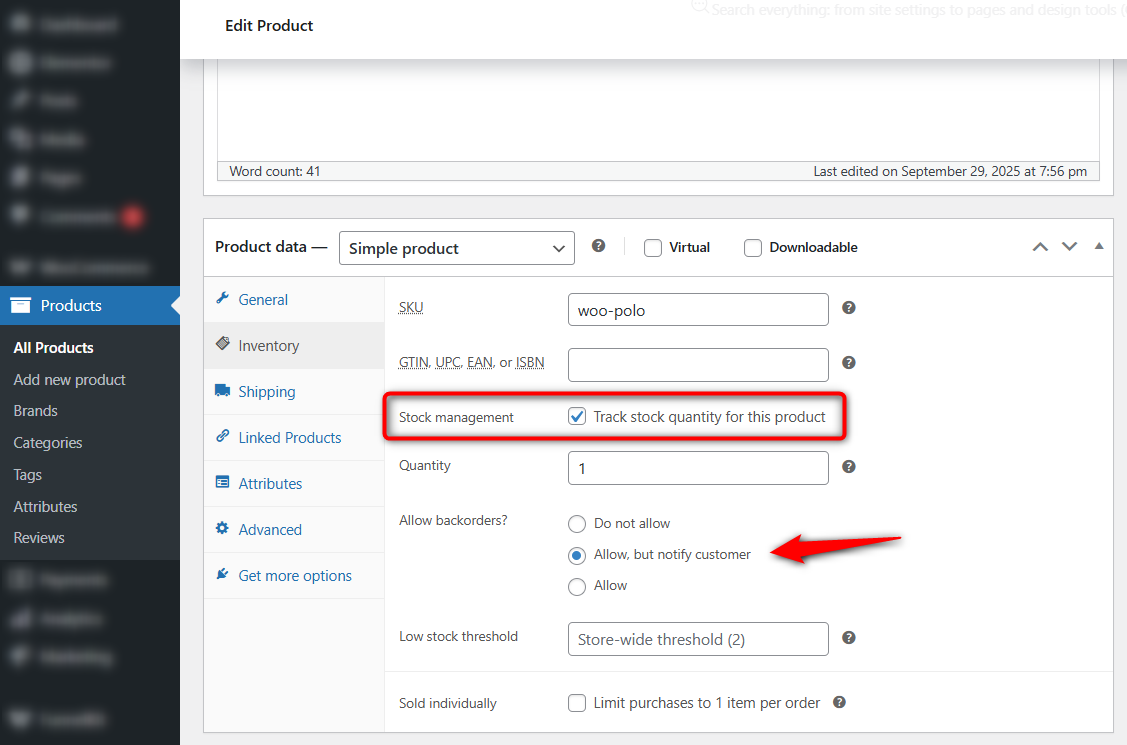Screen dimensions: 1127x745
Task: Click the Linked Products chain icon
Action: 221,437
